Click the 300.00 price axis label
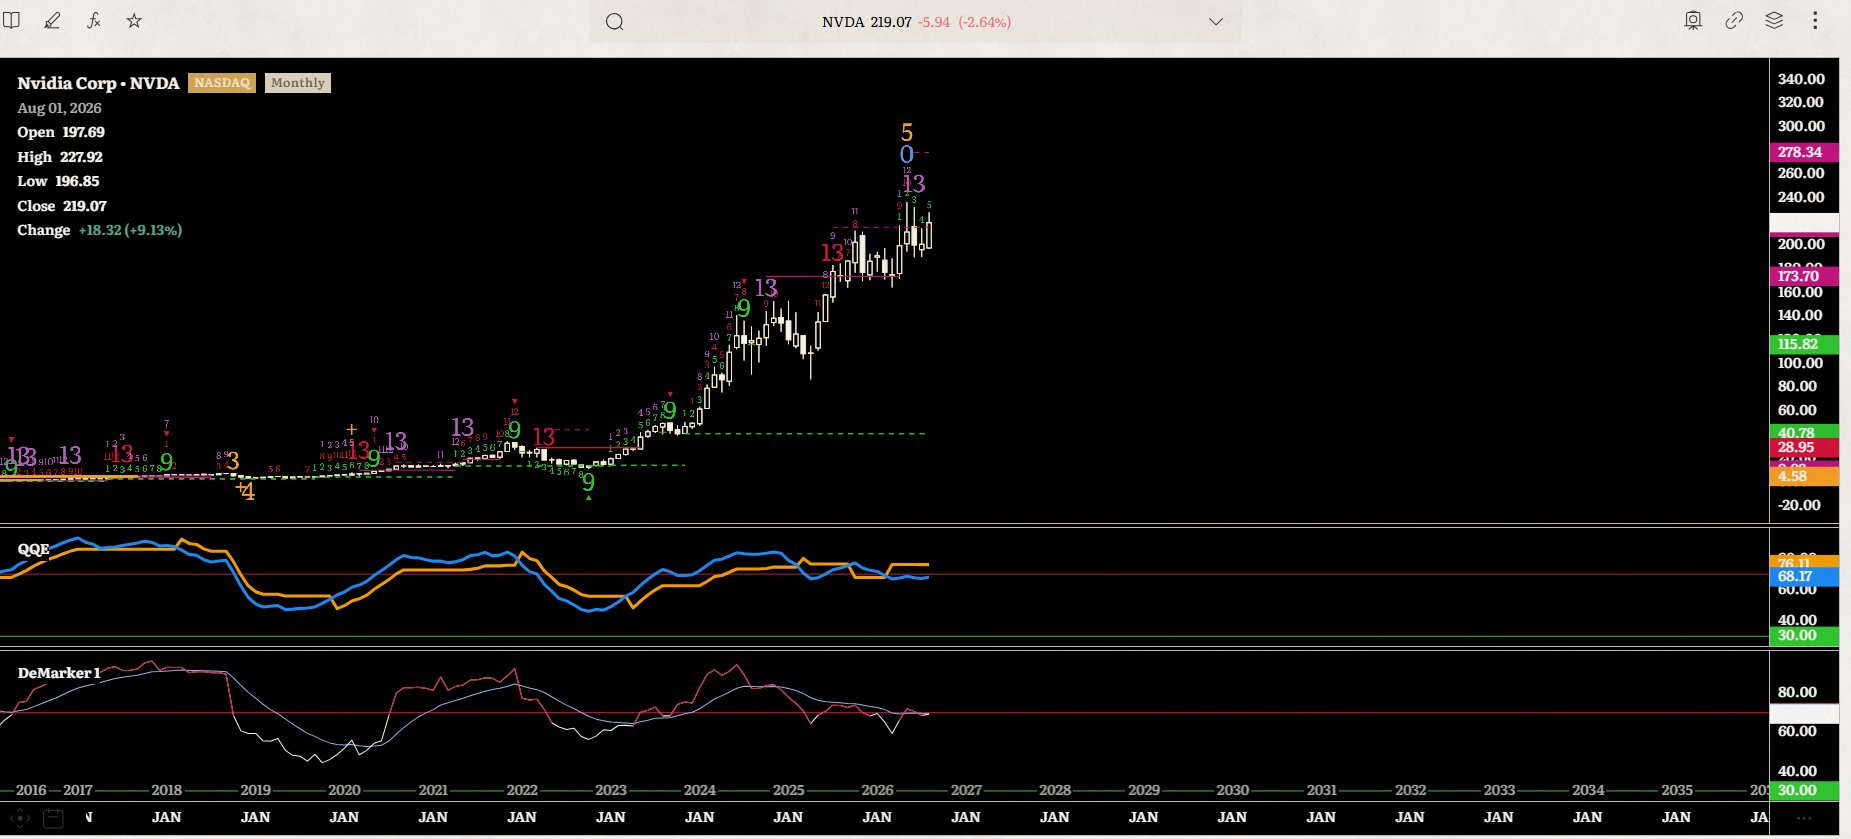 coord(1801,126)
